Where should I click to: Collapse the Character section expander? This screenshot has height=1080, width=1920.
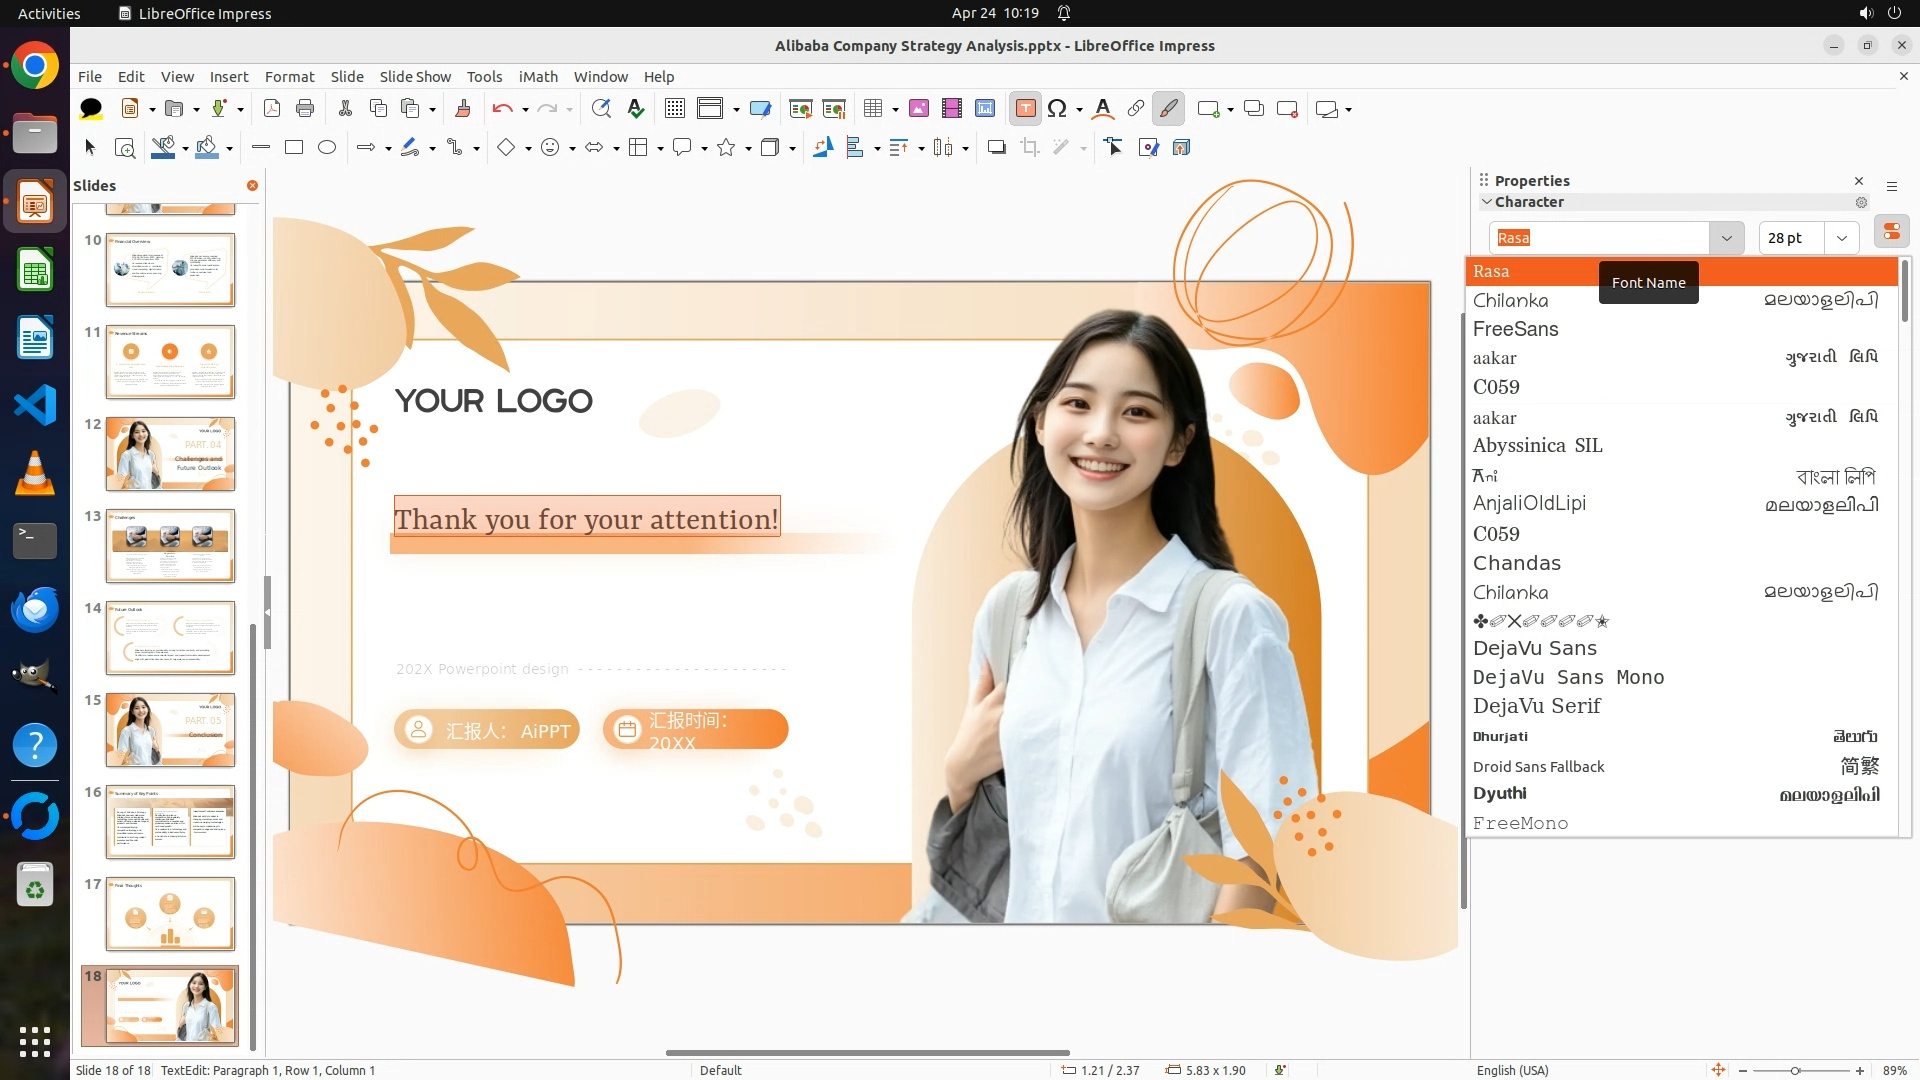(x=1487, y=202)
